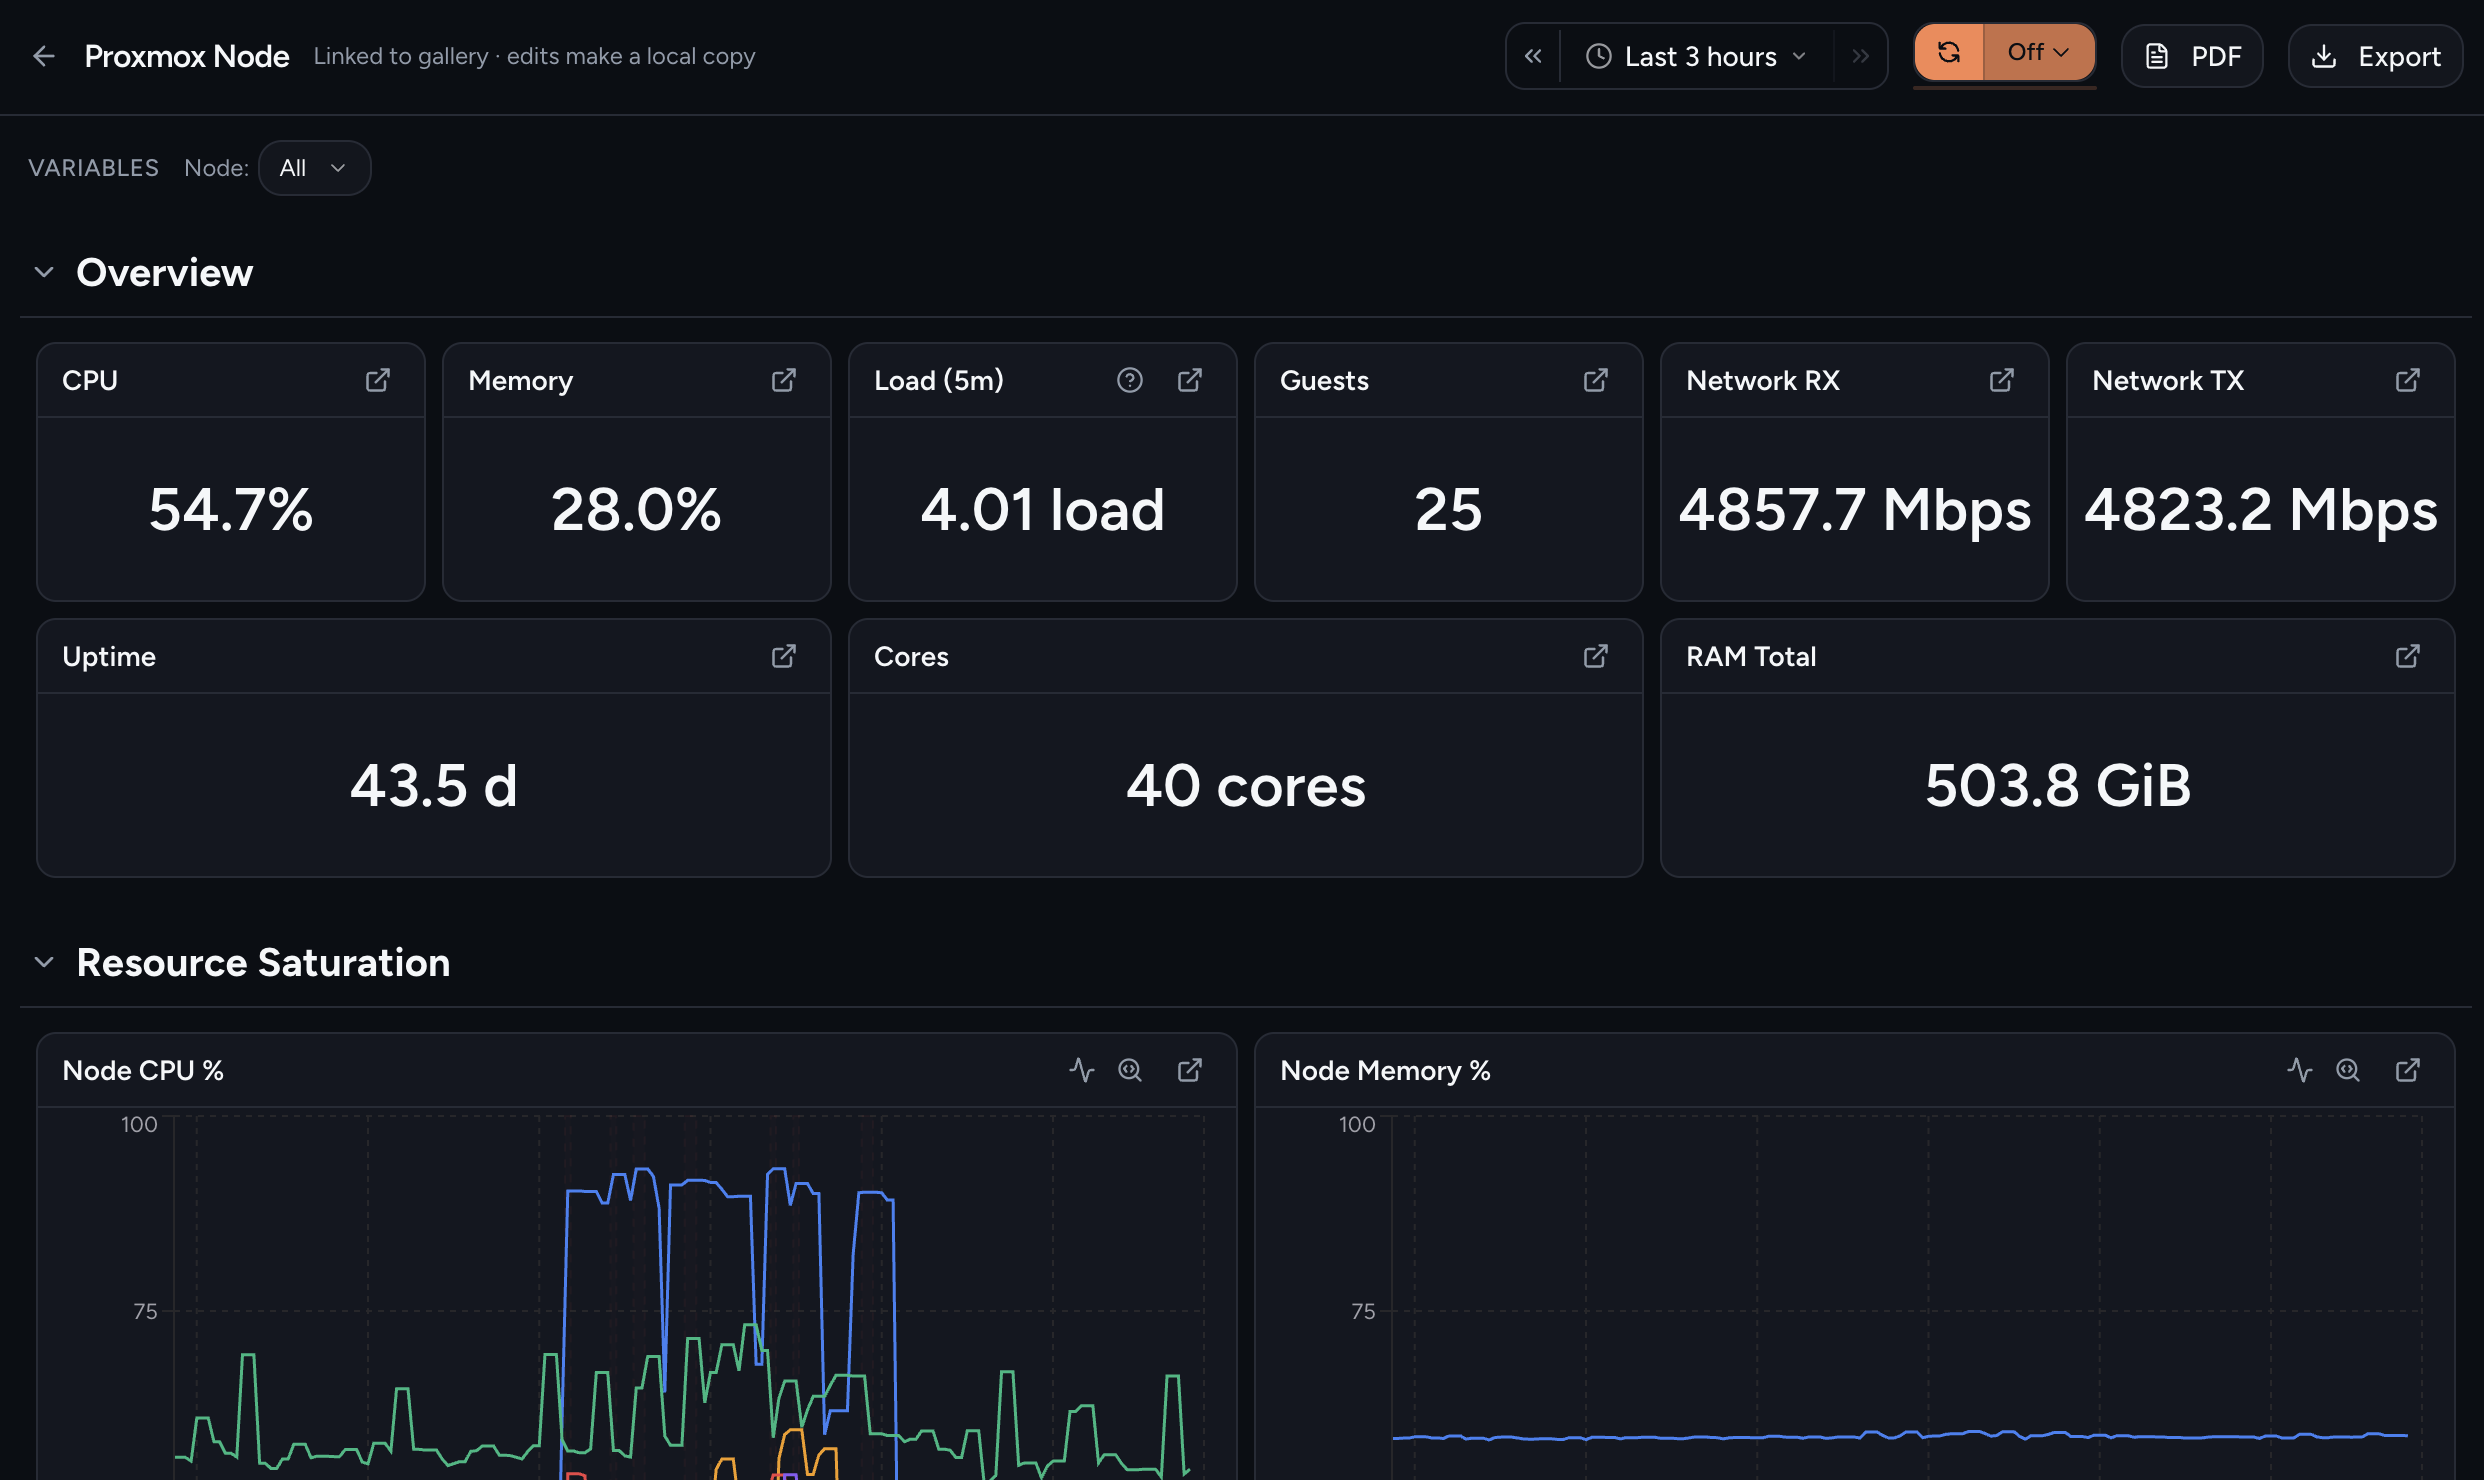Open the Last 3 hours time picker
The image size is (2484, 1480).
pyautogui.click(x=1697, y=56)
